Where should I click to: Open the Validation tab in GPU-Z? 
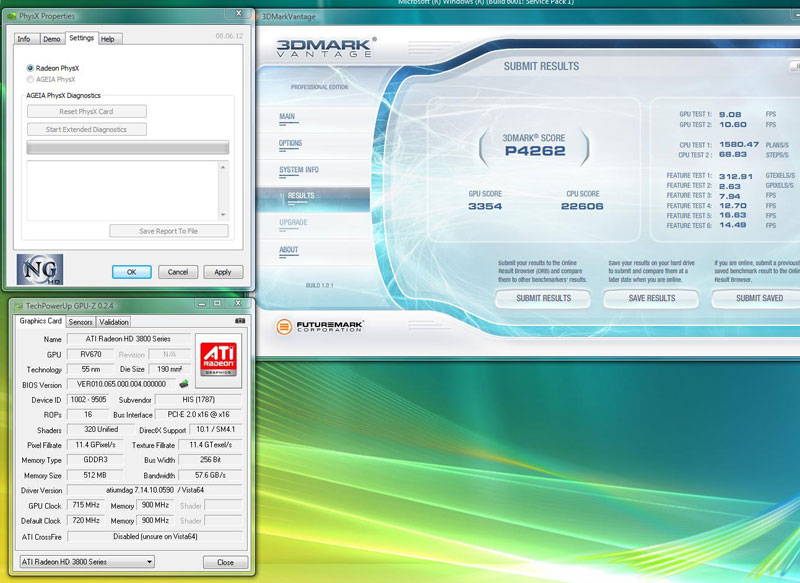coord(114,322)
